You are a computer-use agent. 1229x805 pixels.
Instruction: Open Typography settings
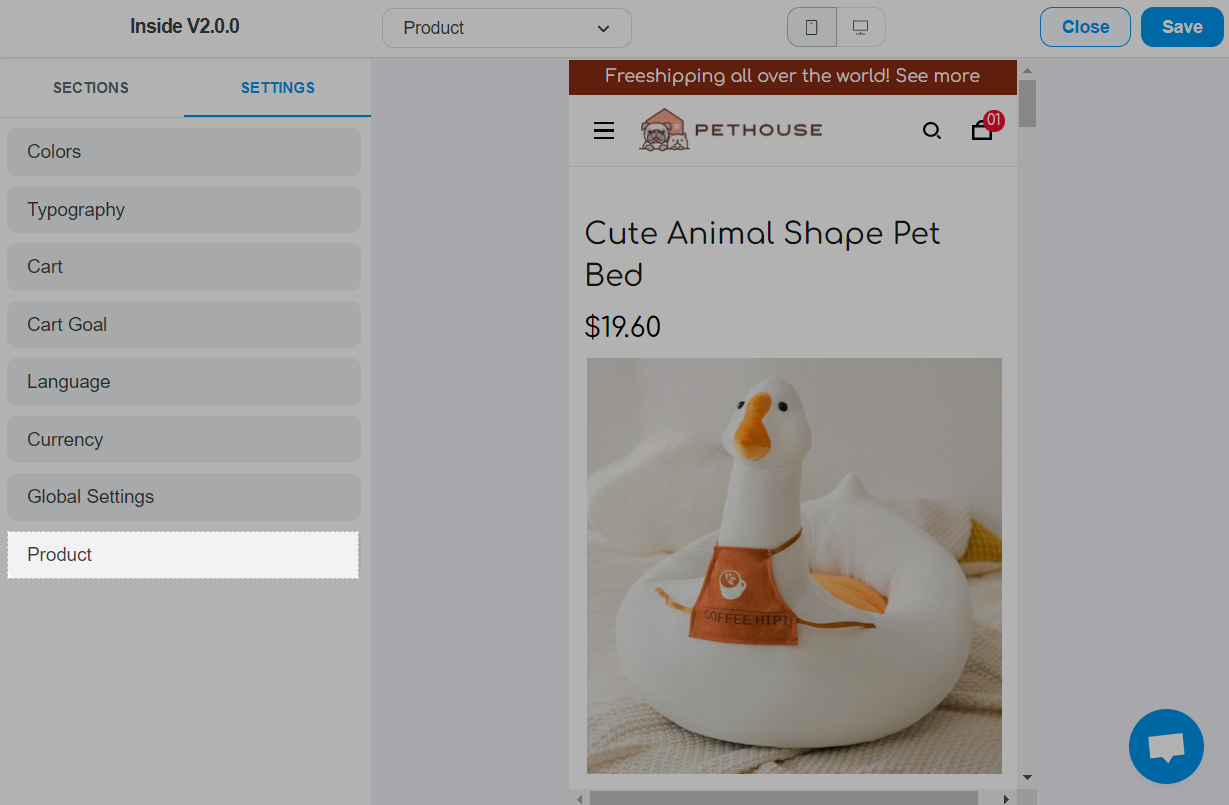[184, 210]
